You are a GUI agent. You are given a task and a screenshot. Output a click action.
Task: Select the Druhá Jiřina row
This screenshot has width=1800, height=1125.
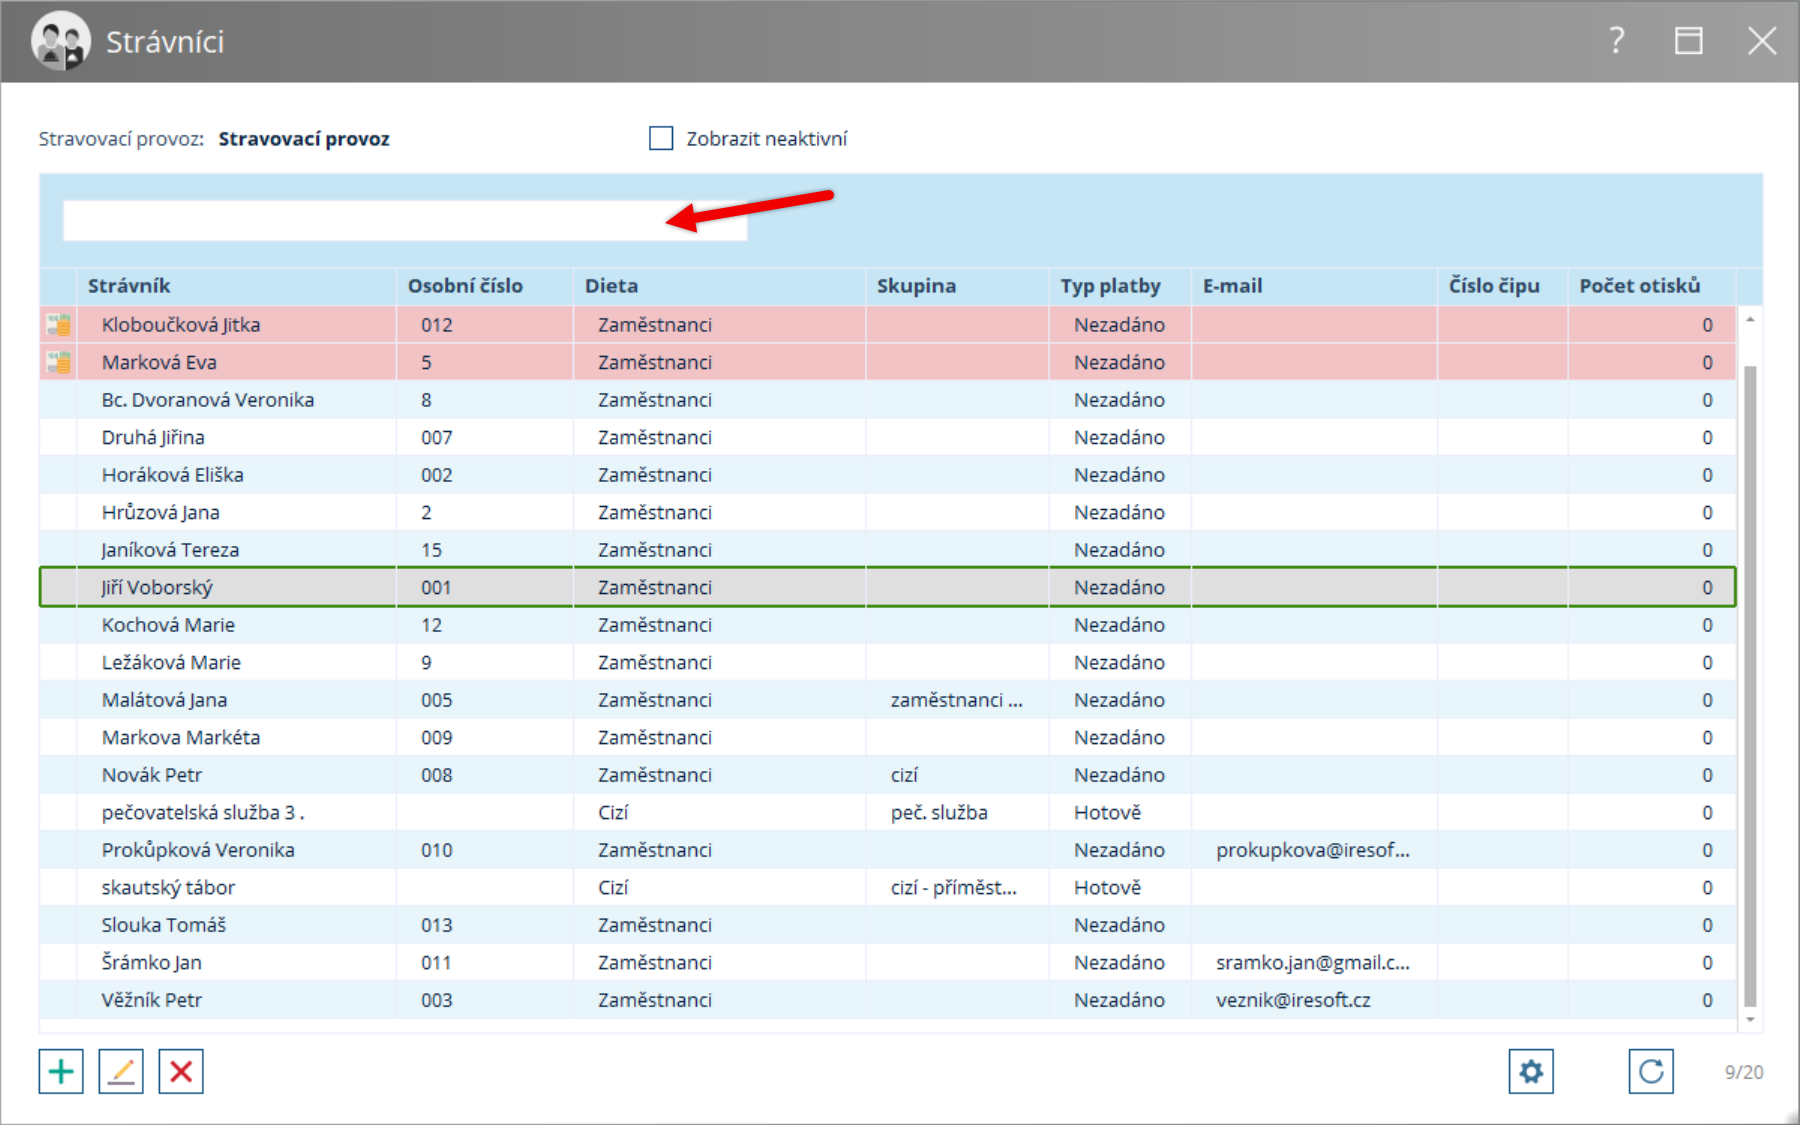pyautogui.click(x=888, y=437)
